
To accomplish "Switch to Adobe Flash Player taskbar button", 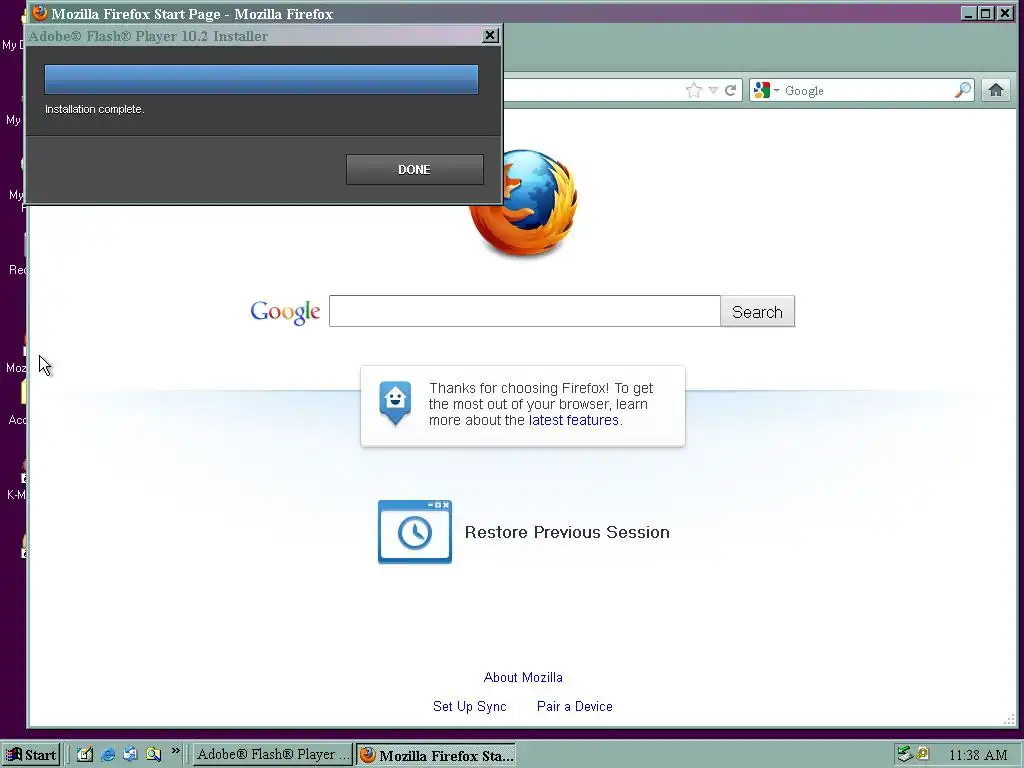I will pyautogui.click(x=271, y=754).
